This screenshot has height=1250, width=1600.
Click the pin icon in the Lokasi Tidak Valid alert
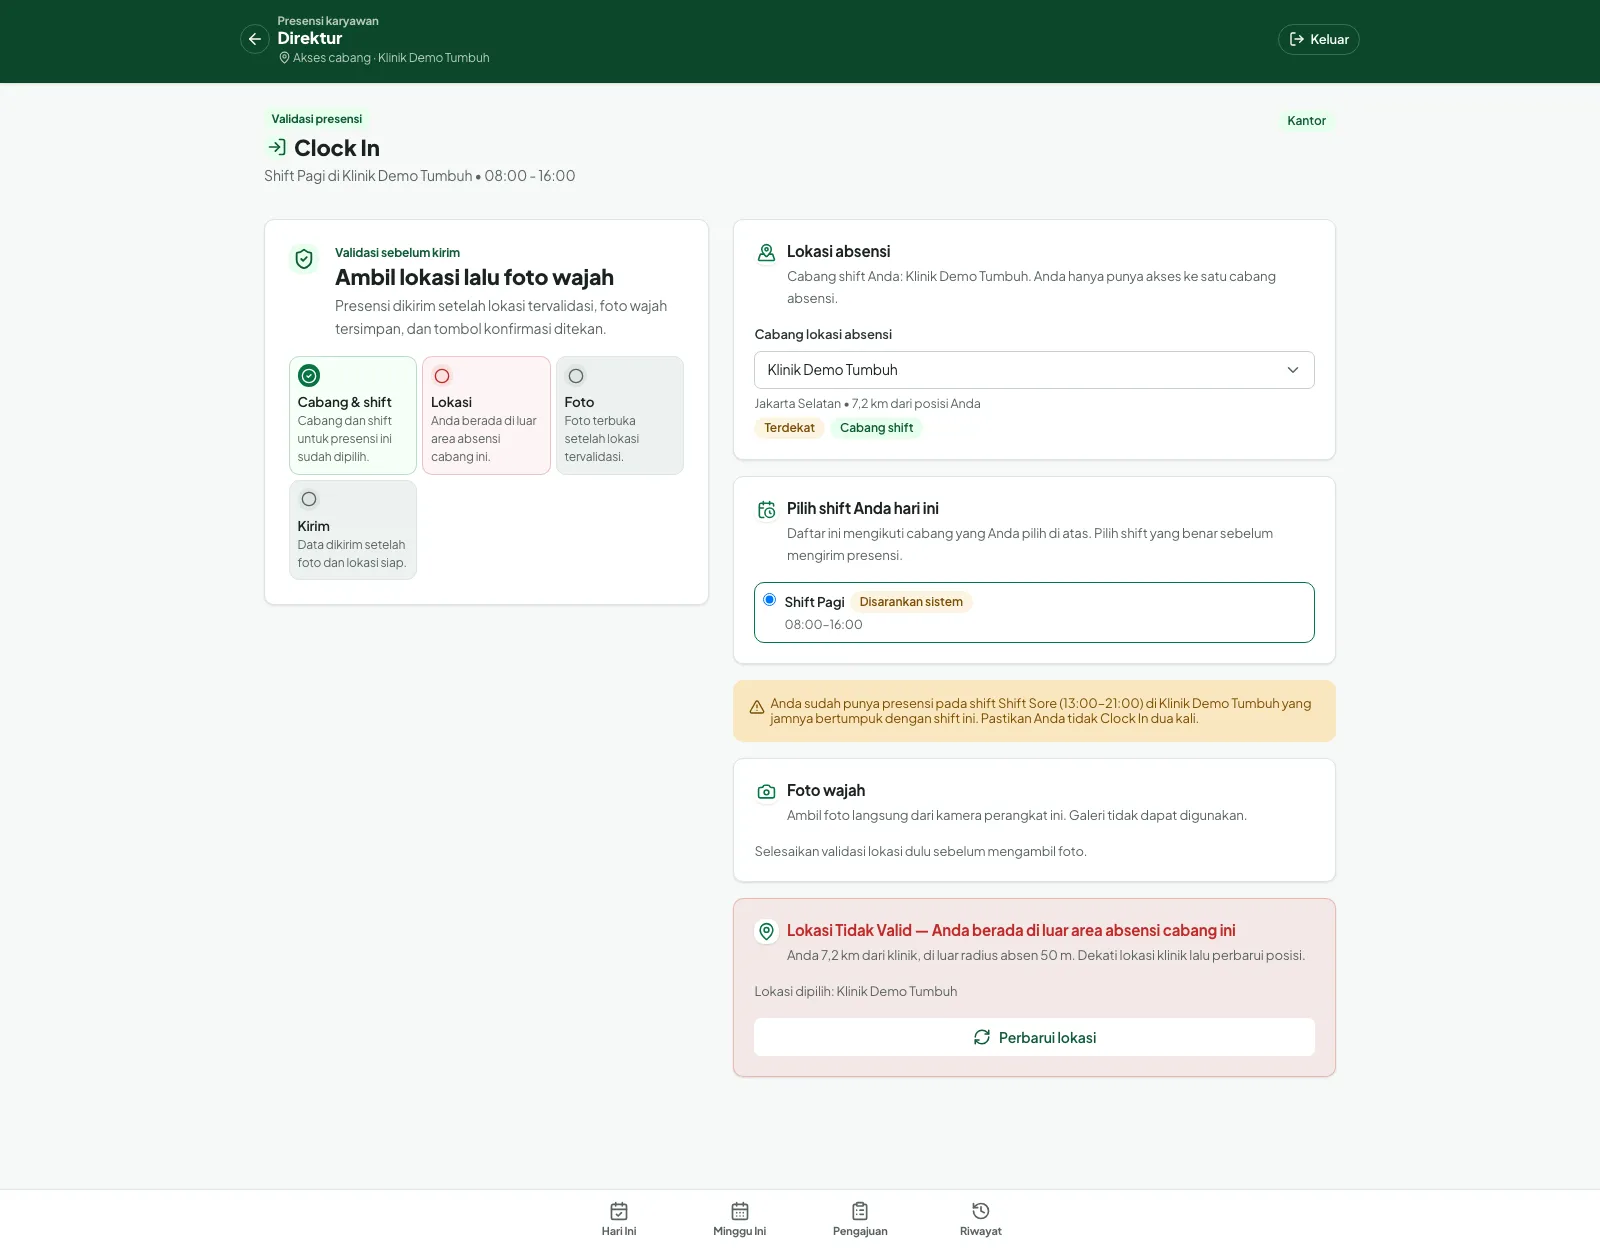(766, 931)
